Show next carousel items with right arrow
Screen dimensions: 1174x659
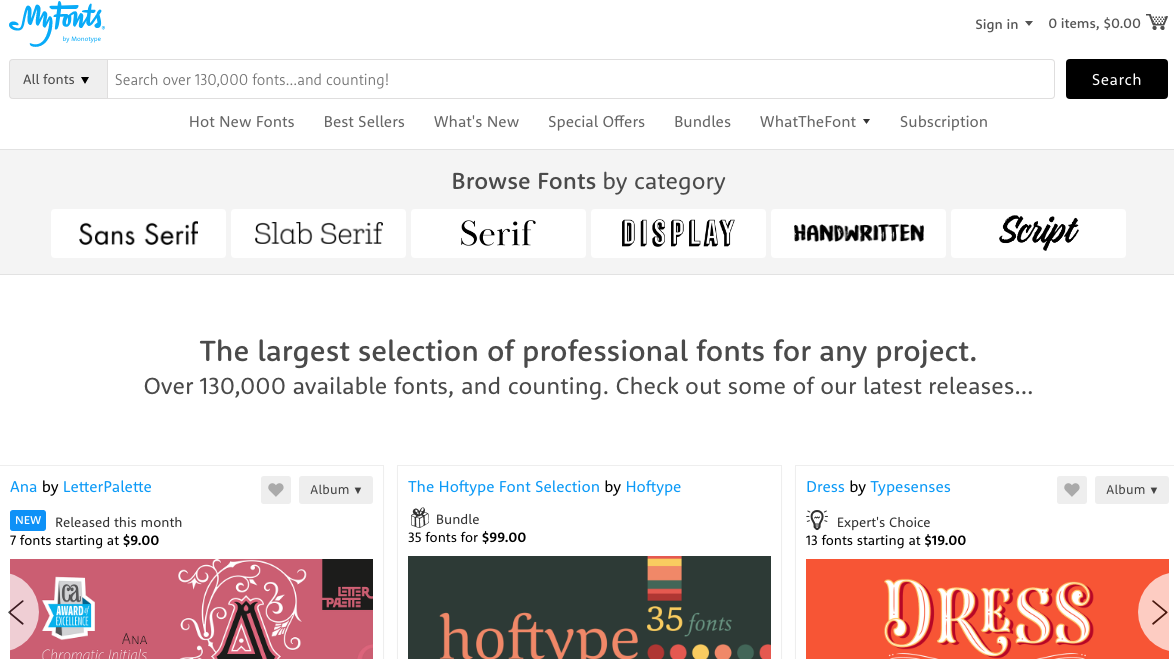click(x=1158, y=613)
